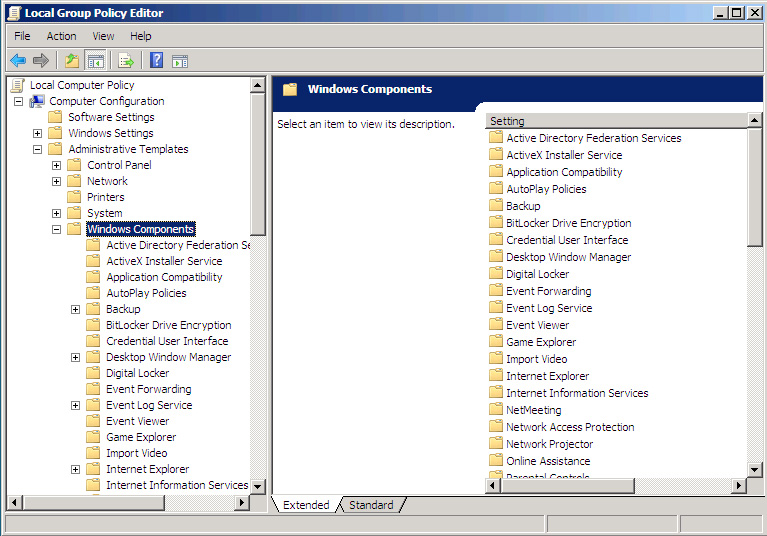Toggle Show/Hide Console Tree toolbar icon
Image resolution: width=767 pixels, height=536 pixels.
pos(95,61)
